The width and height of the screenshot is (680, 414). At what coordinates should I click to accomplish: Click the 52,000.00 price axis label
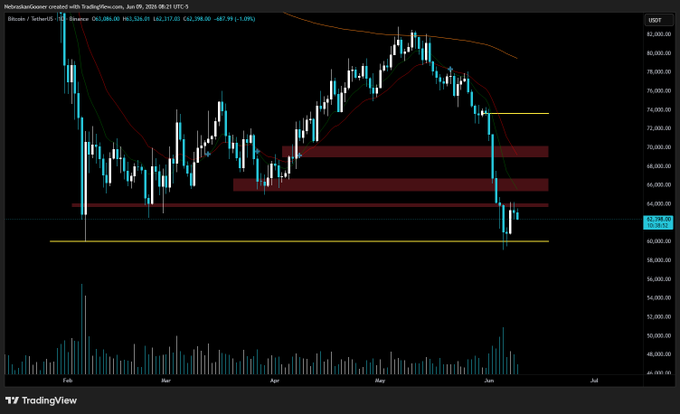(659, 317)
